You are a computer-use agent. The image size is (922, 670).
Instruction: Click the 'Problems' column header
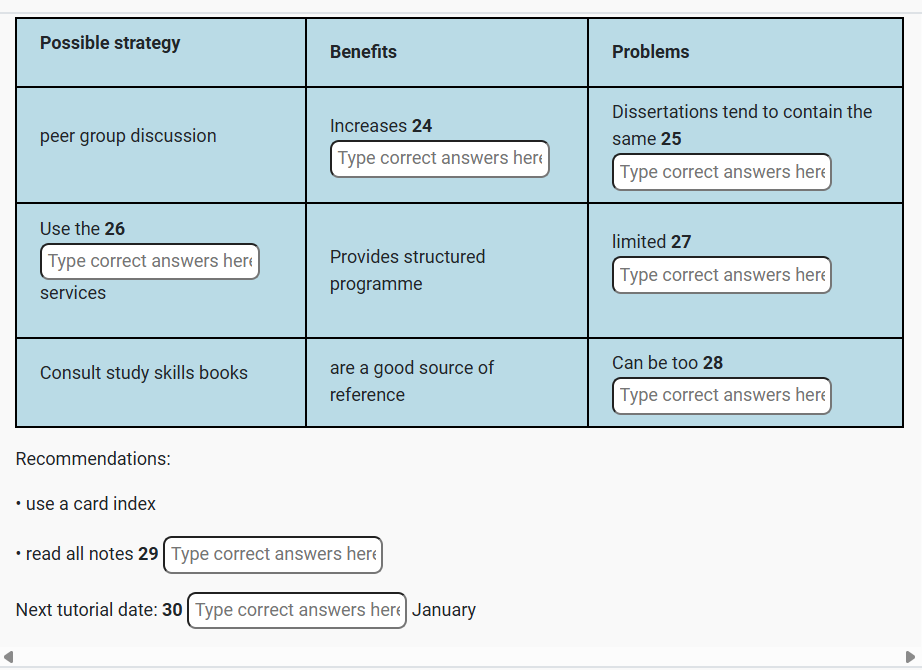(x=650, y=52)
